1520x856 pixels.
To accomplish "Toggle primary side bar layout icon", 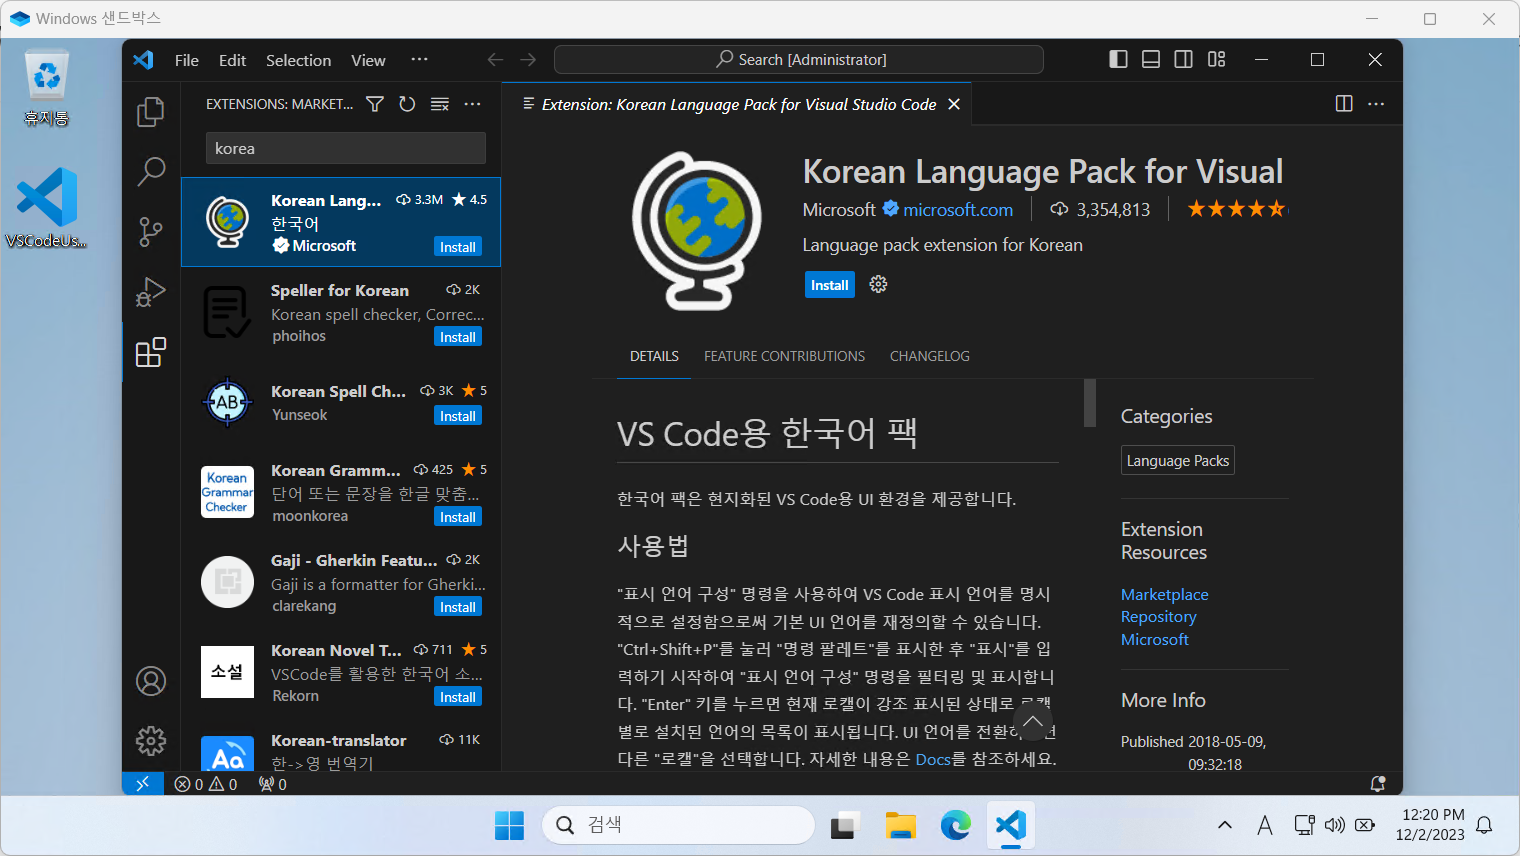I will click(1118, 60).
